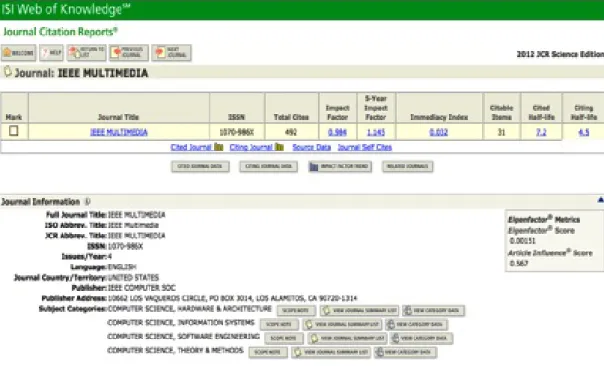604x366 pixels.
Task: Open the Help button
Action: click(x=51, y=53)
